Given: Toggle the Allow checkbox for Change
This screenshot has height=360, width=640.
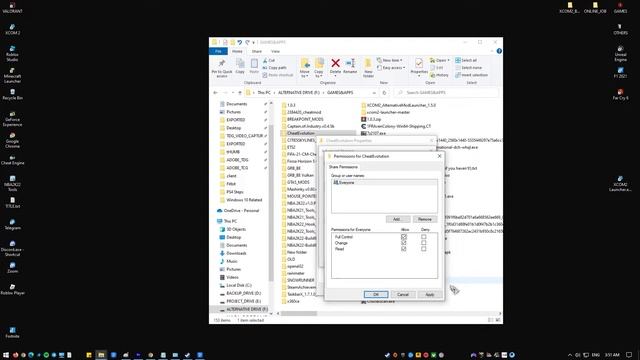Looking at the screenshot, I should 404,243.
